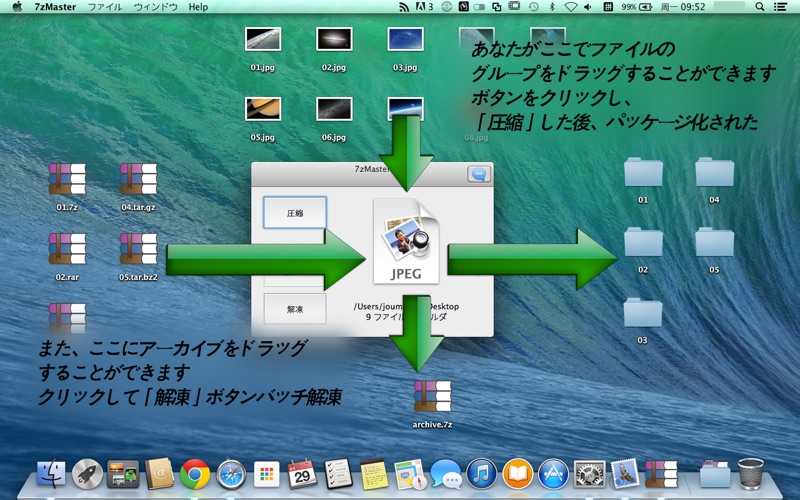The image size is (800, 500).
Task: Launch Safari from the Dock
Action: (x=231, y=474)
